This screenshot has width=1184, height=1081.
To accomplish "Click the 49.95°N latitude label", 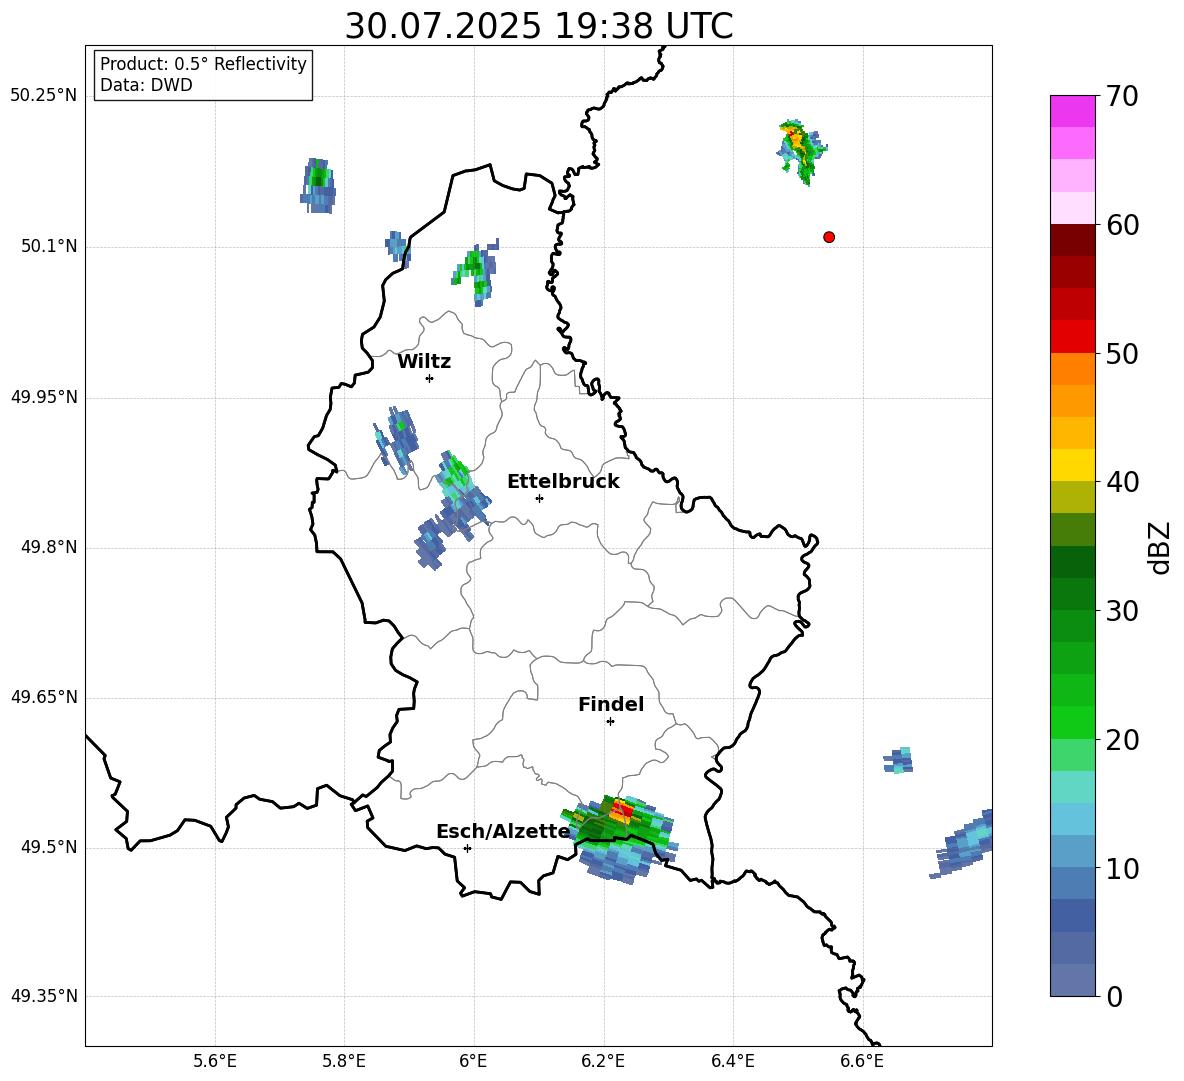I will pyautogui.click(x=44, y=397).
